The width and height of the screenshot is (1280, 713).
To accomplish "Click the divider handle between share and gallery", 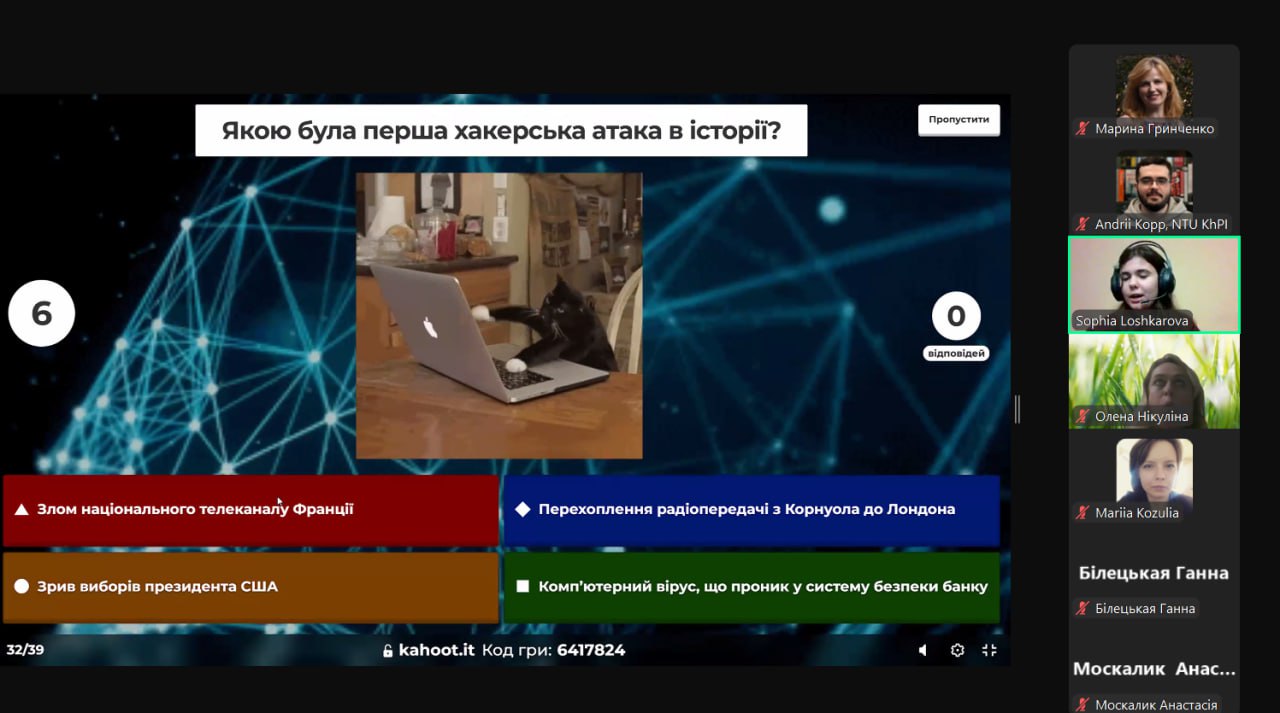I will [x=1018, y=408].
